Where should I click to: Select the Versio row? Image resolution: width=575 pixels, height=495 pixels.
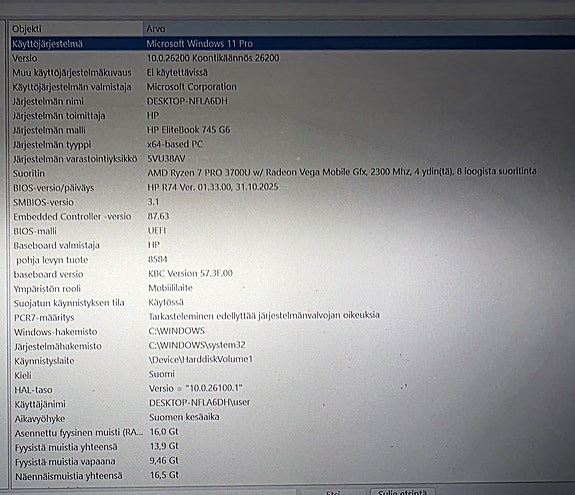[x=293, y=58]
